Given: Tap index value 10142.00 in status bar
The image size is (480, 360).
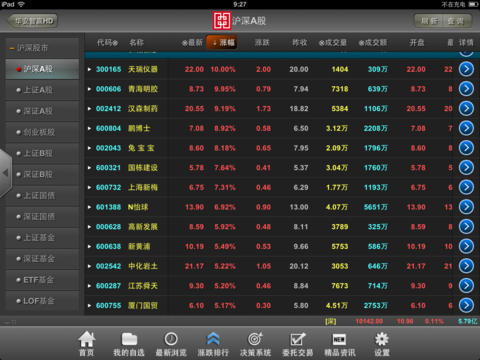Looking at the screenshot, I should tap(369, 321).
